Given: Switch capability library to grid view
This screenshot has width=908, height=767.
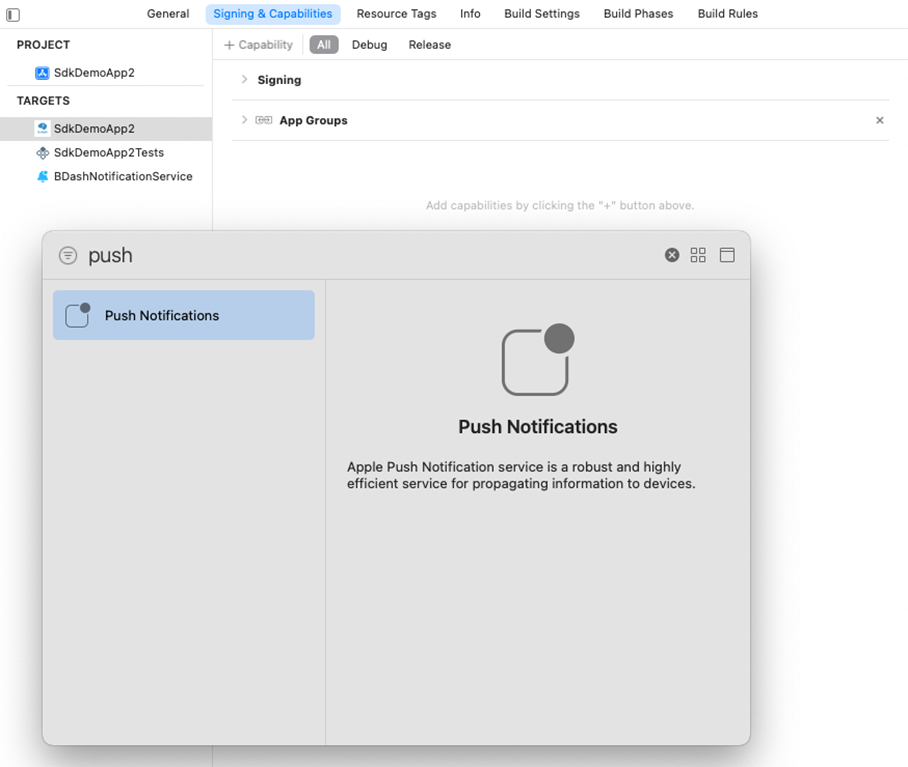Looking at the screenshot, I should pos(698,255).
